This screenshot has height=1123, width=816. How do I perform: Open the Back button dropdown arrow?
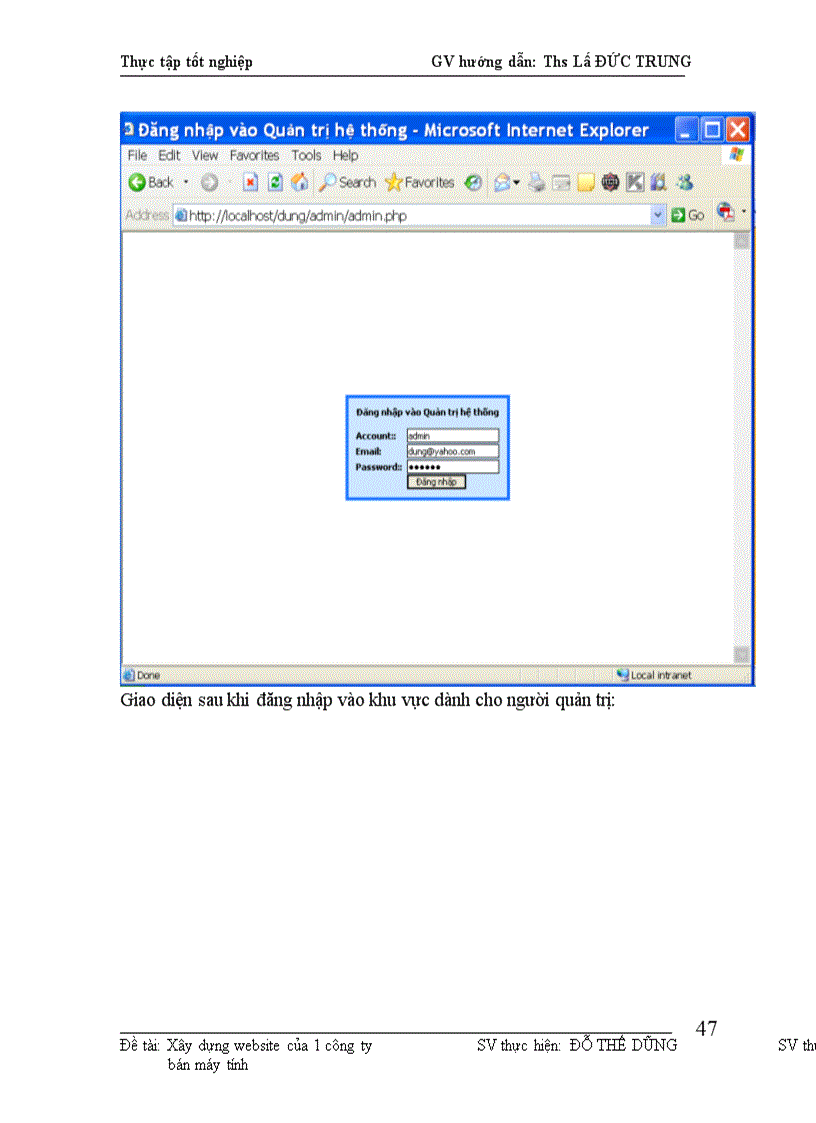pyautogui.click(x=183, y=182)
